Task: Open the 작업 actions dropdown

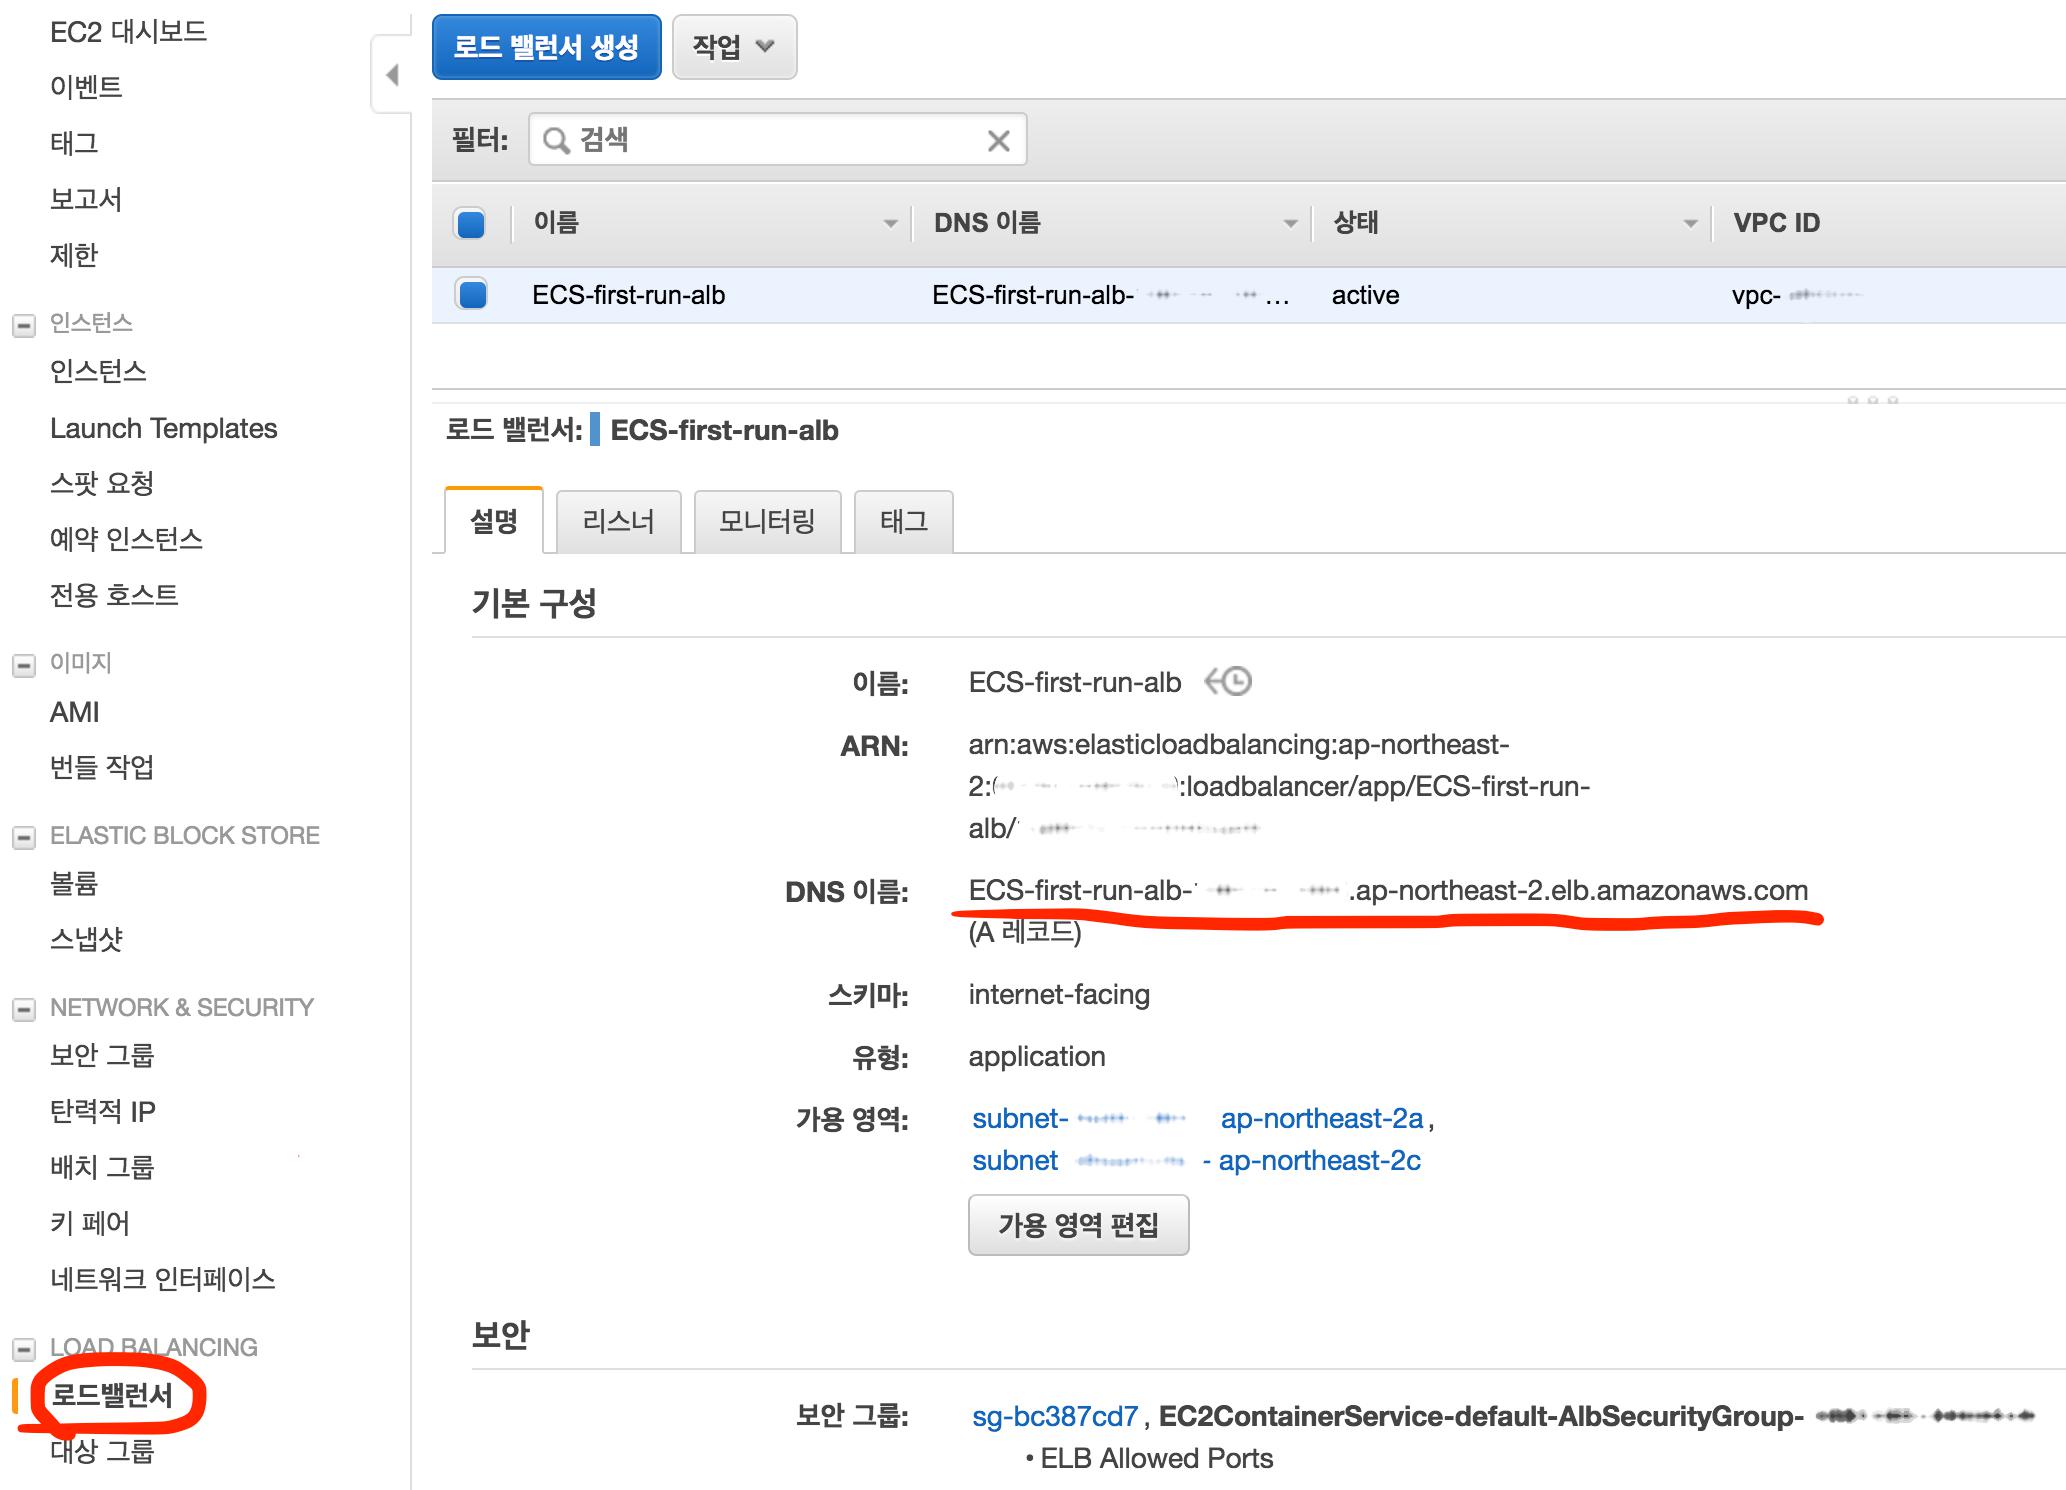Action: [734, 47]
